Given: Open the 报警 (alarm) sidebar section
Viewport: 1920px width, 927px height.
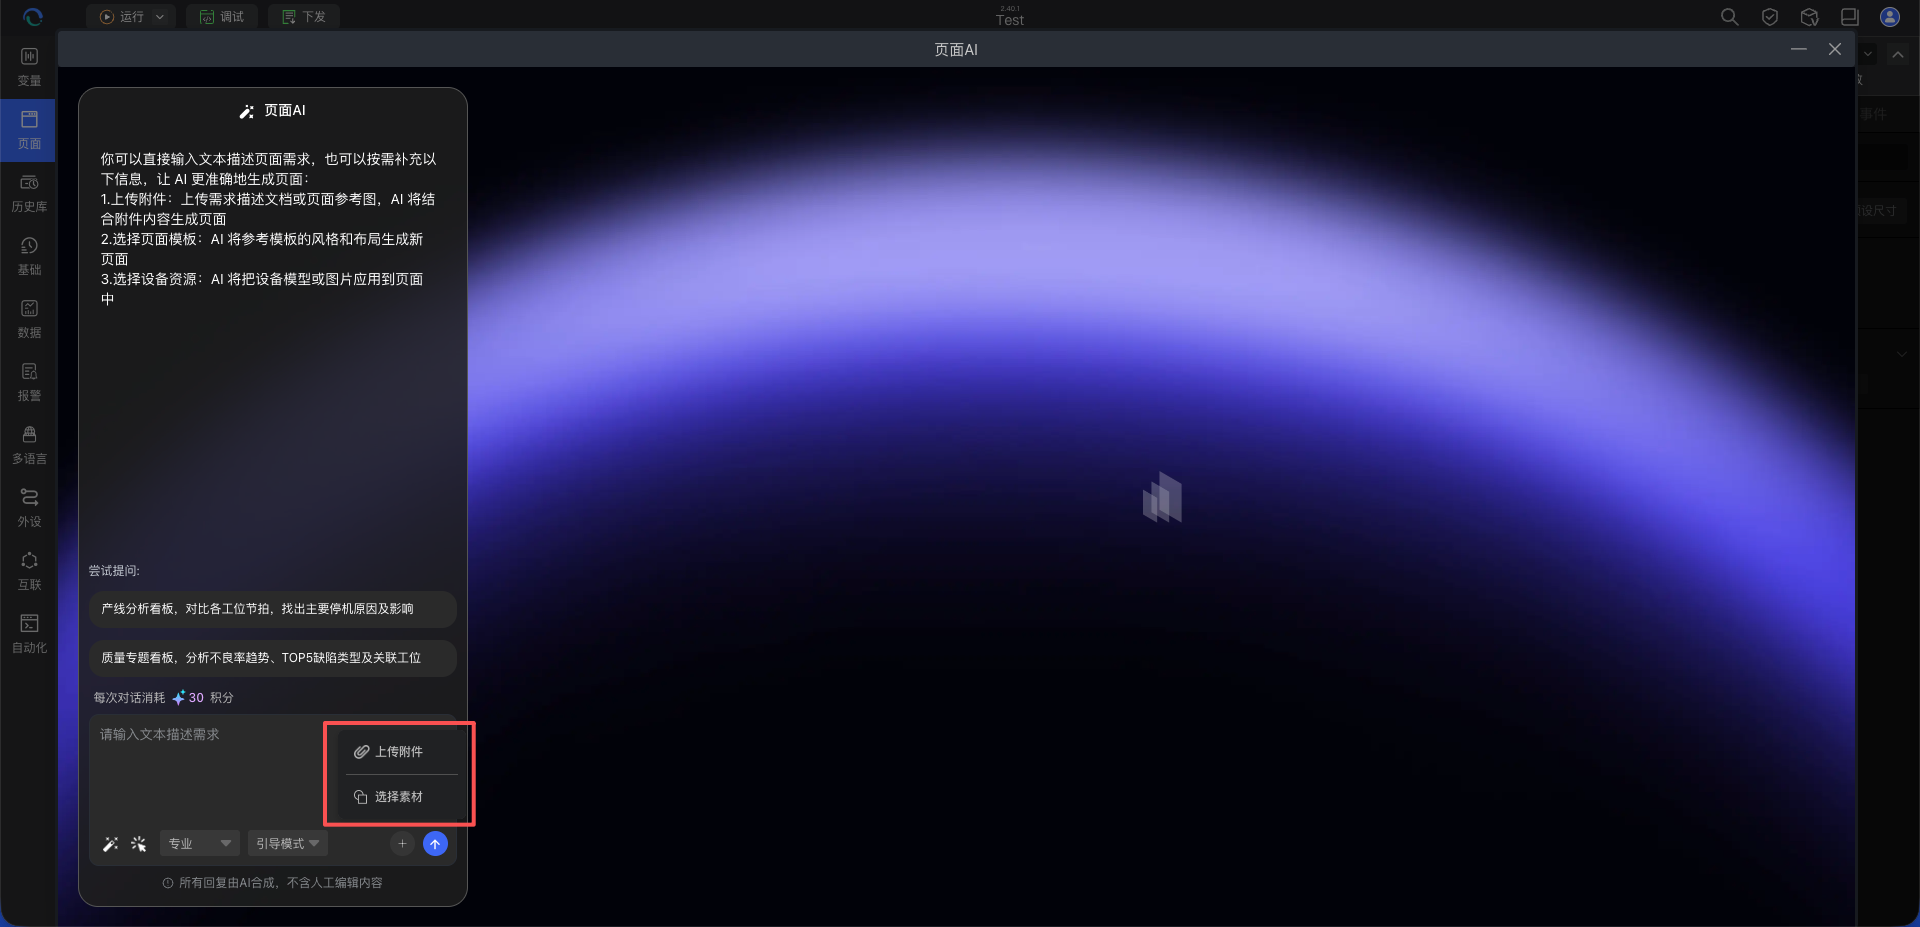Looking at the screenshot, I should coord(29,382).
